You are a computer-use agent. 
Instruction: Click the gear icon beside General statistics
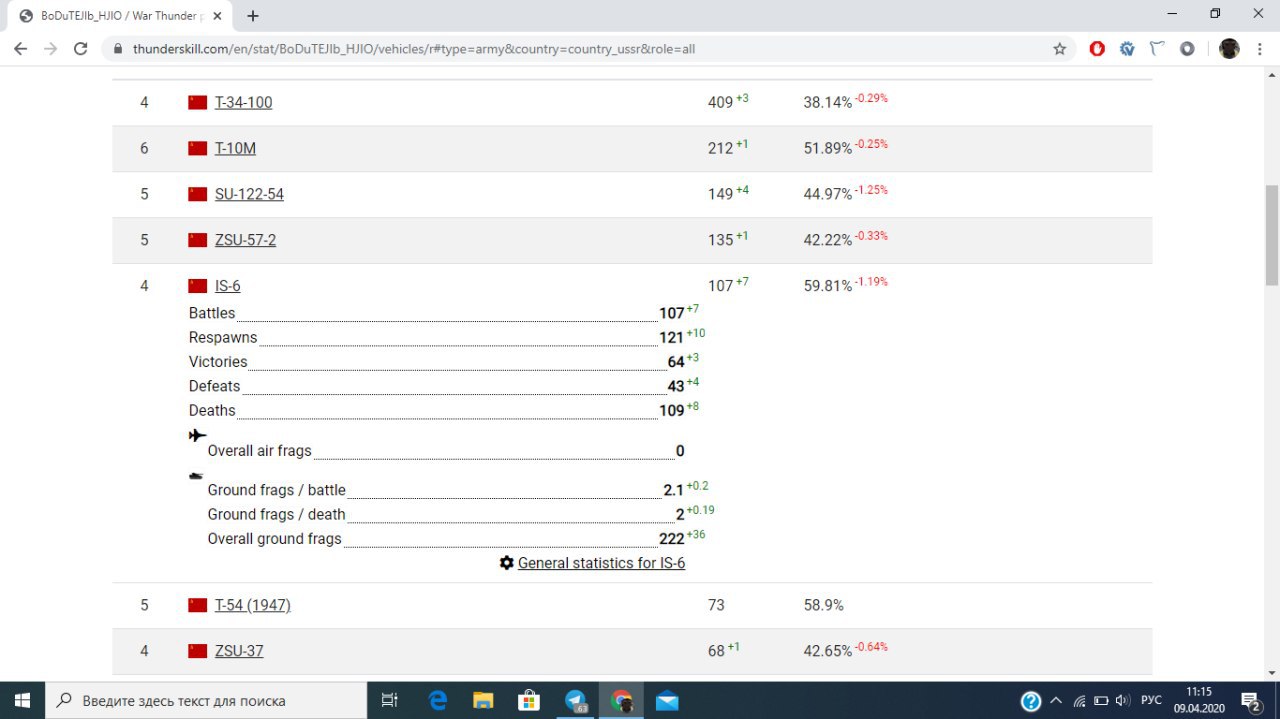click(507, 563)
